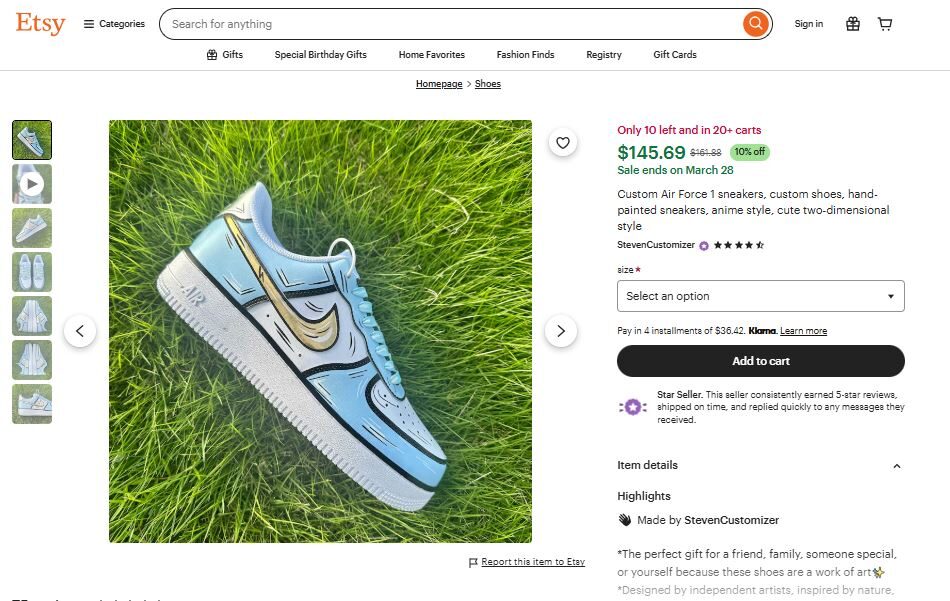The width and height of the screenshot is (950, 601).
Task: Select the first sneaker thumbnail in the gallery
Action: pyautogui.click(x=31, y=140)
